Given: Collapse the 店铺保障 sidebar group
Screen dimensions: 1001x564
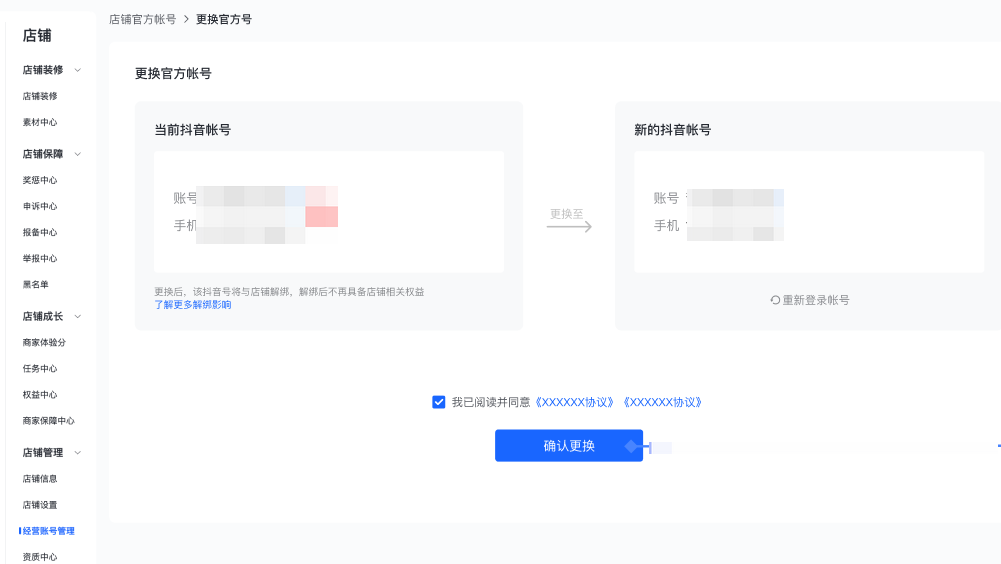Looking at the screenshot, I should tap(78, 154).
